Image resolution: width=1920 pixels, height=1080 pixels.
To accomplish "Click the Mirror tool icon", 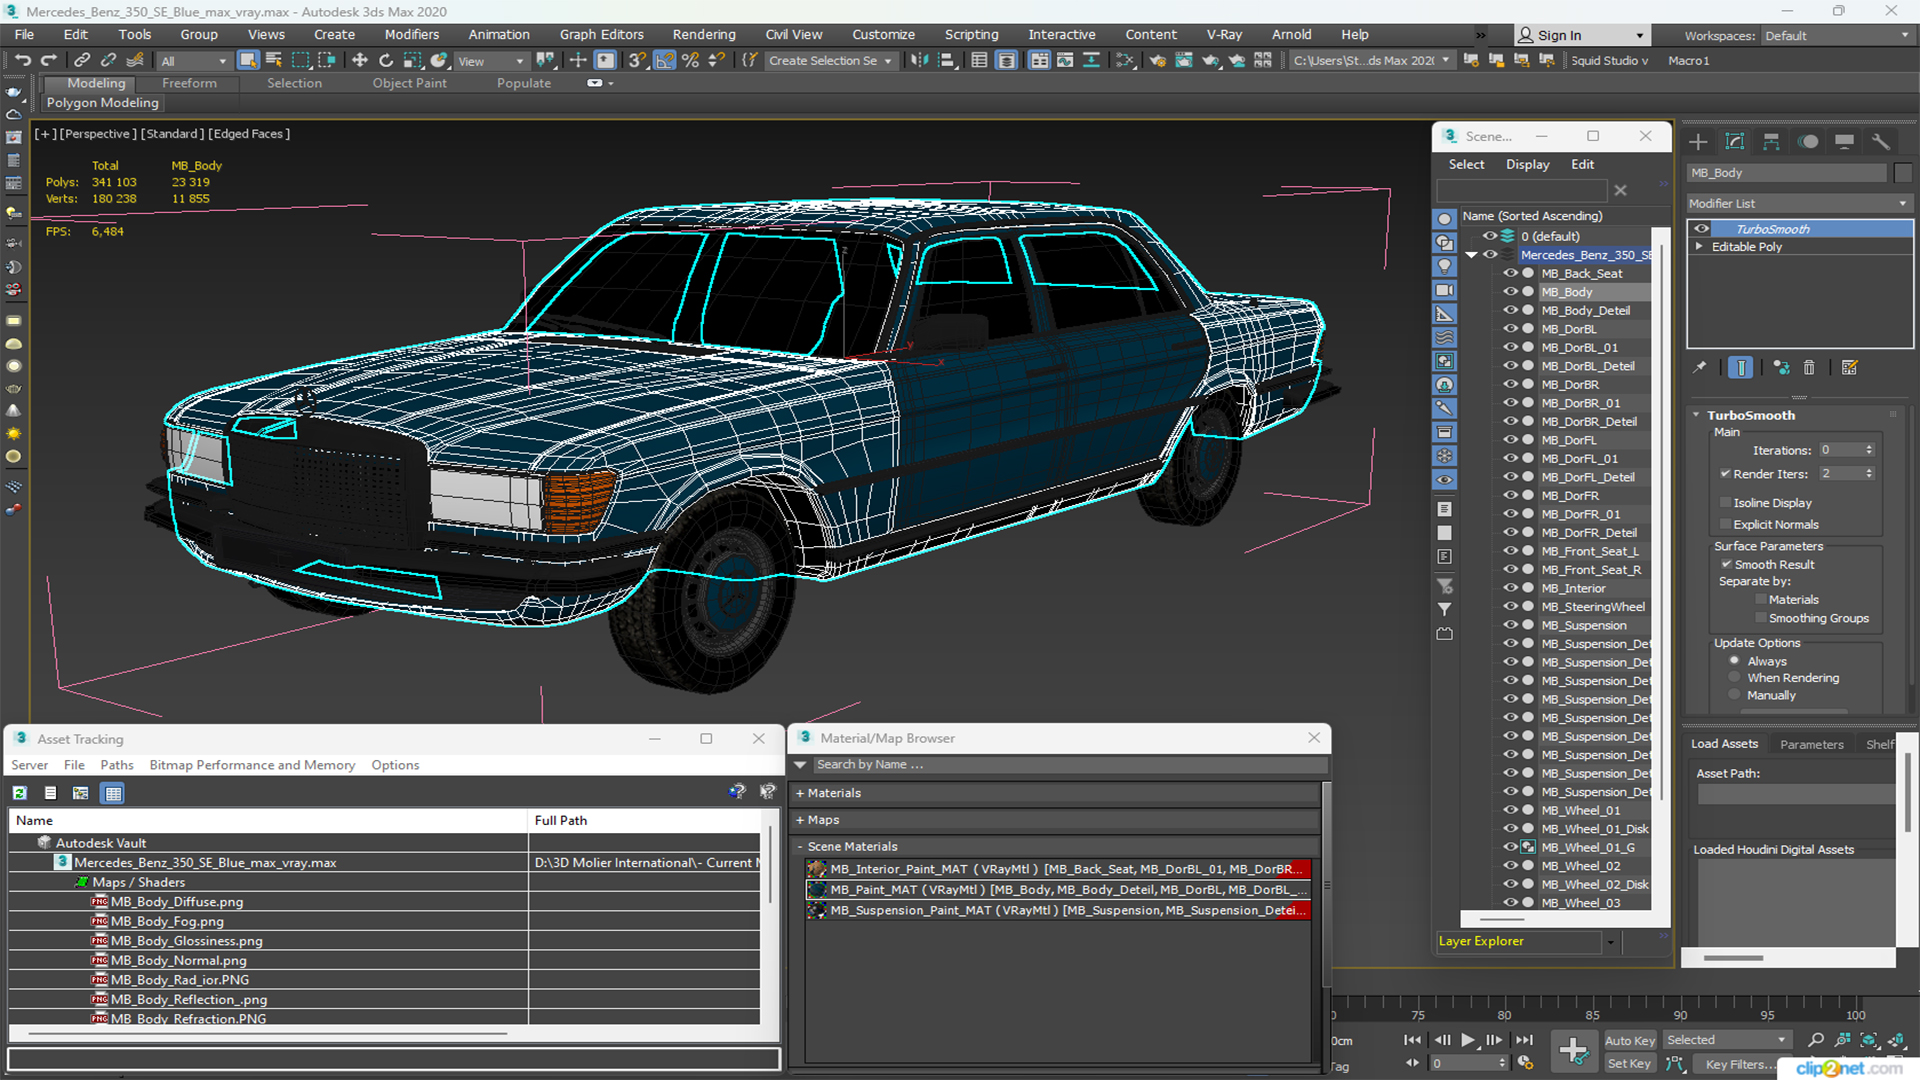I will pyautogui.click(x=918, y=61).
